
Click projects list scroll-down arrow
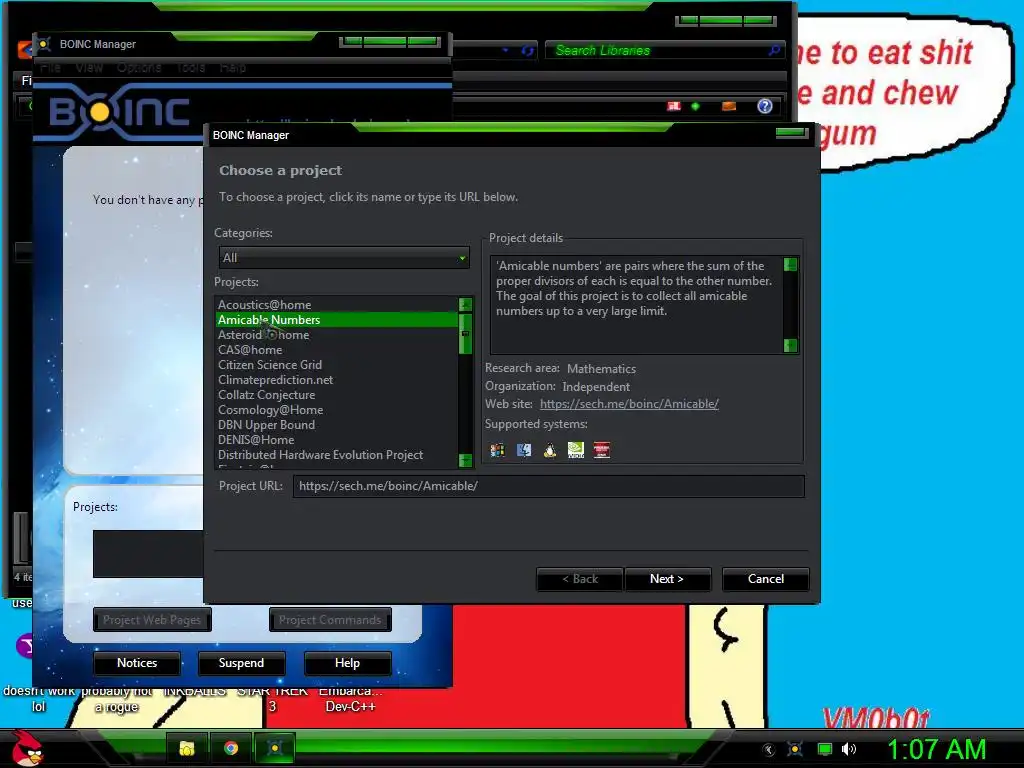pyautogui.click(x=466, y=460)
